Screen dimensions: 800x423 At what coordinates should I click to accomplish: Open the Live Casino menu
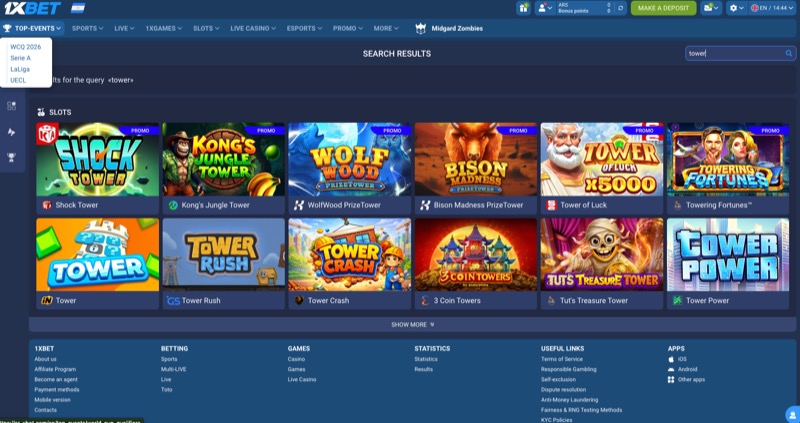pos(253,29)
